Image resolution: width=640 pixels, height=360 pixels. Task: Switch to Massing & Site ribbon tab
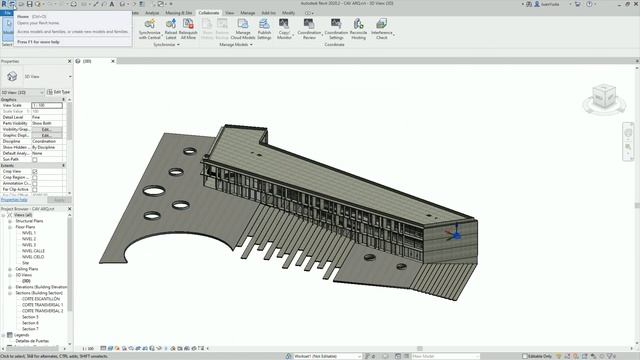click(x=179, y=13)
